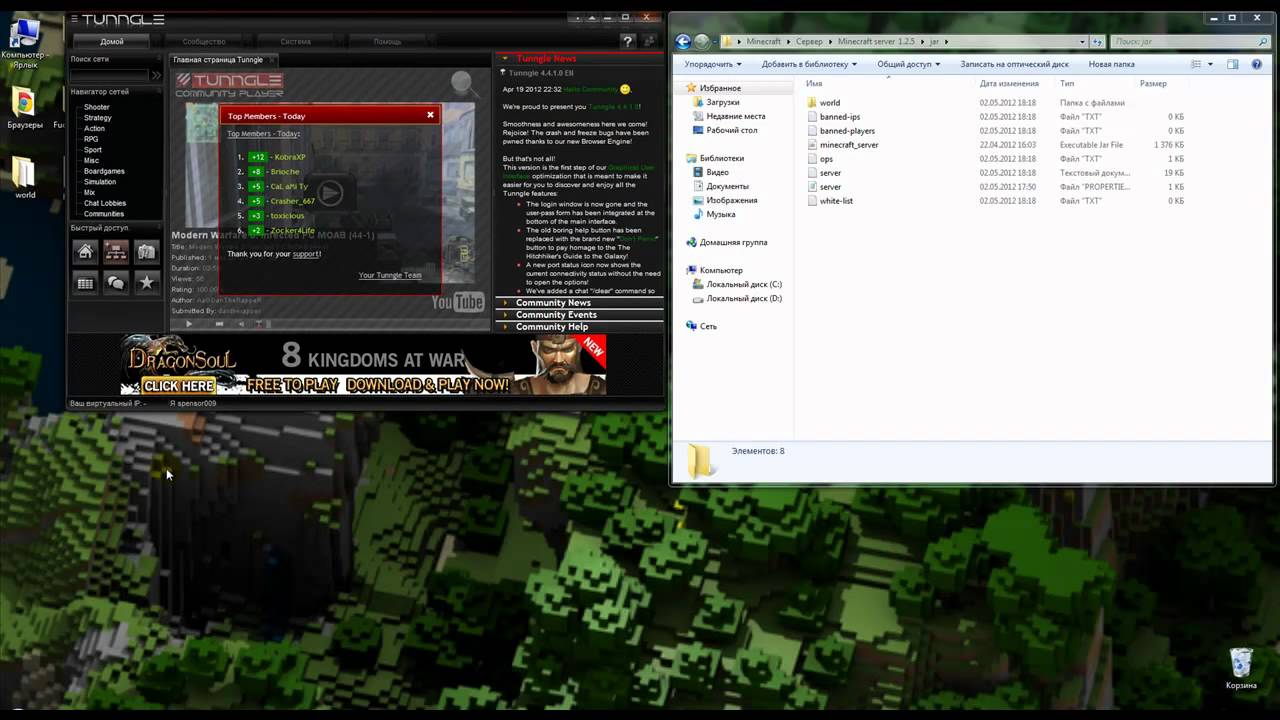Screen dimensions: 1280x720
Task: Select Shooter in the network navigator
Action: point(97,107)
